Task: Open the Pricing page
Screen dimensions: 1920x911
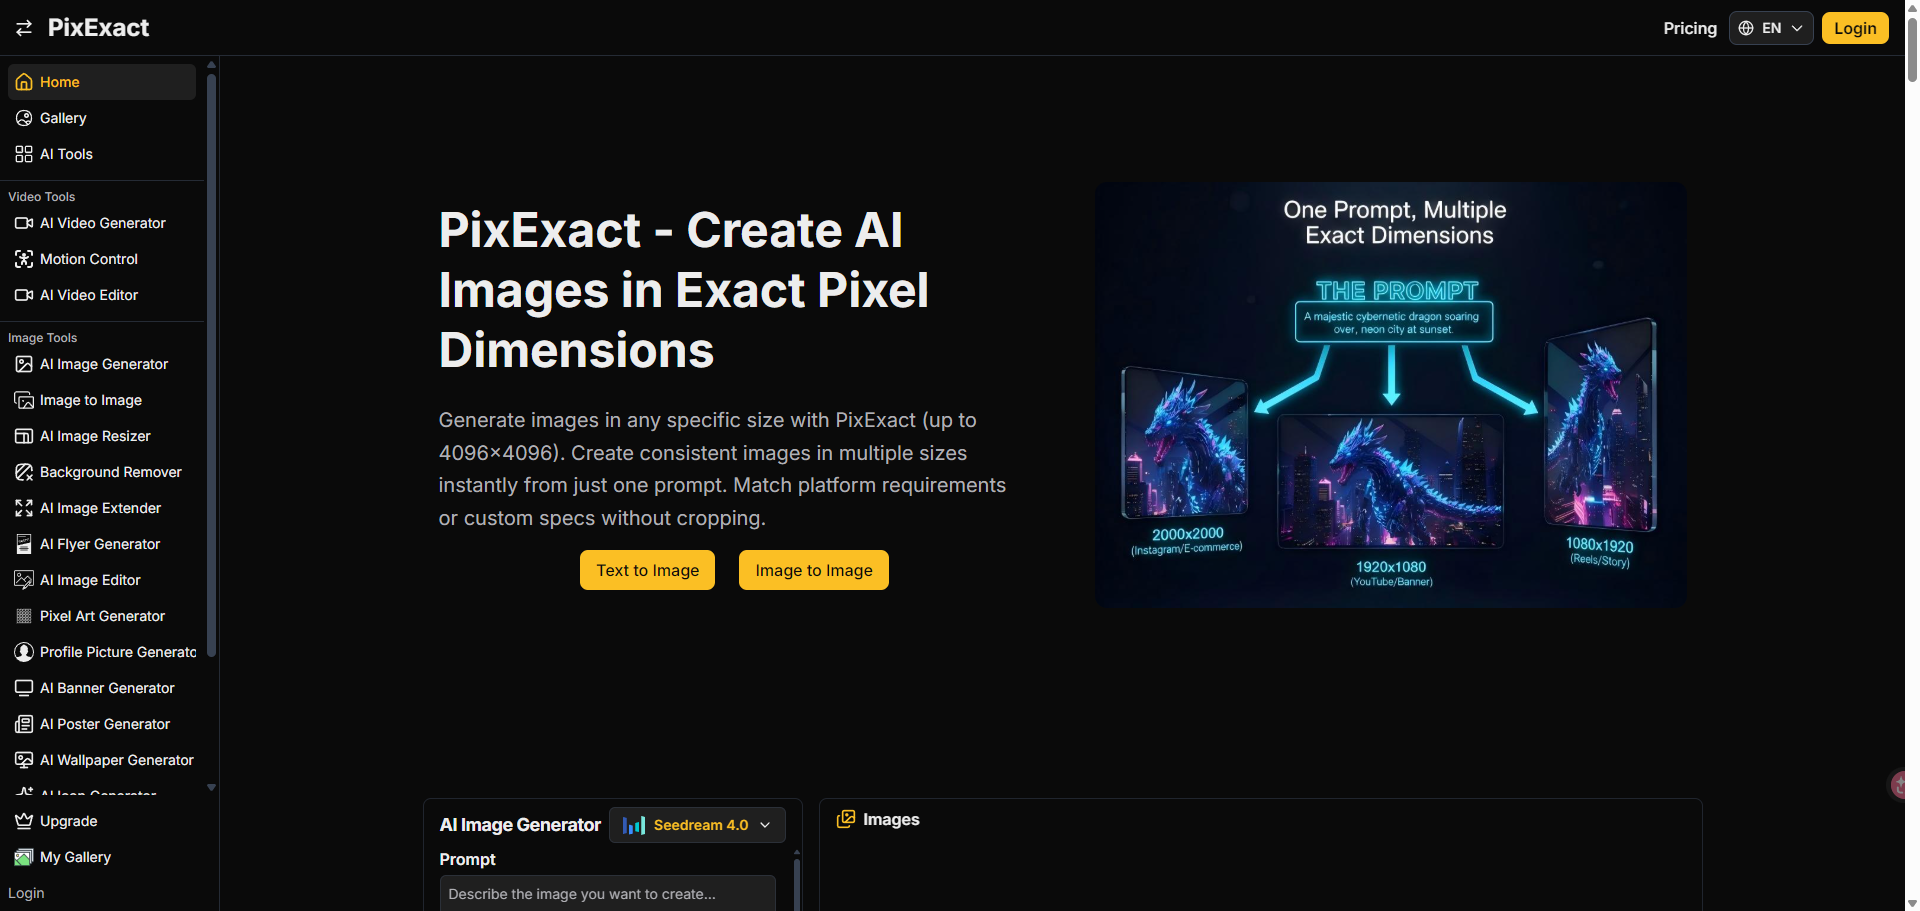Action: [x=1689, y=28]
